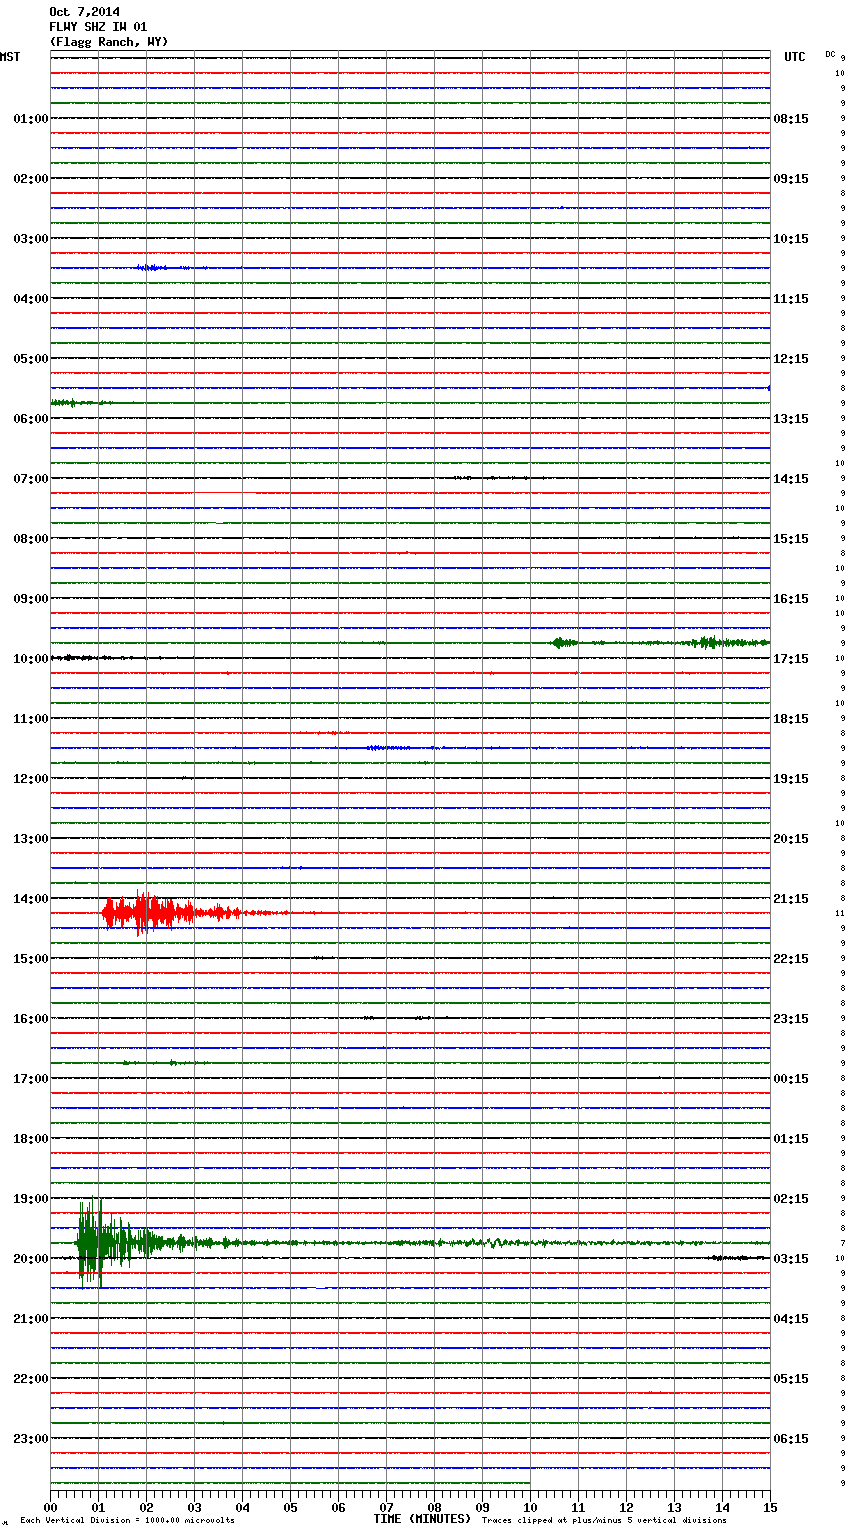The height and width of the screenshot is (1534, 850).
Task: Select the 10:00 MST time label
Action: point(31,658)
